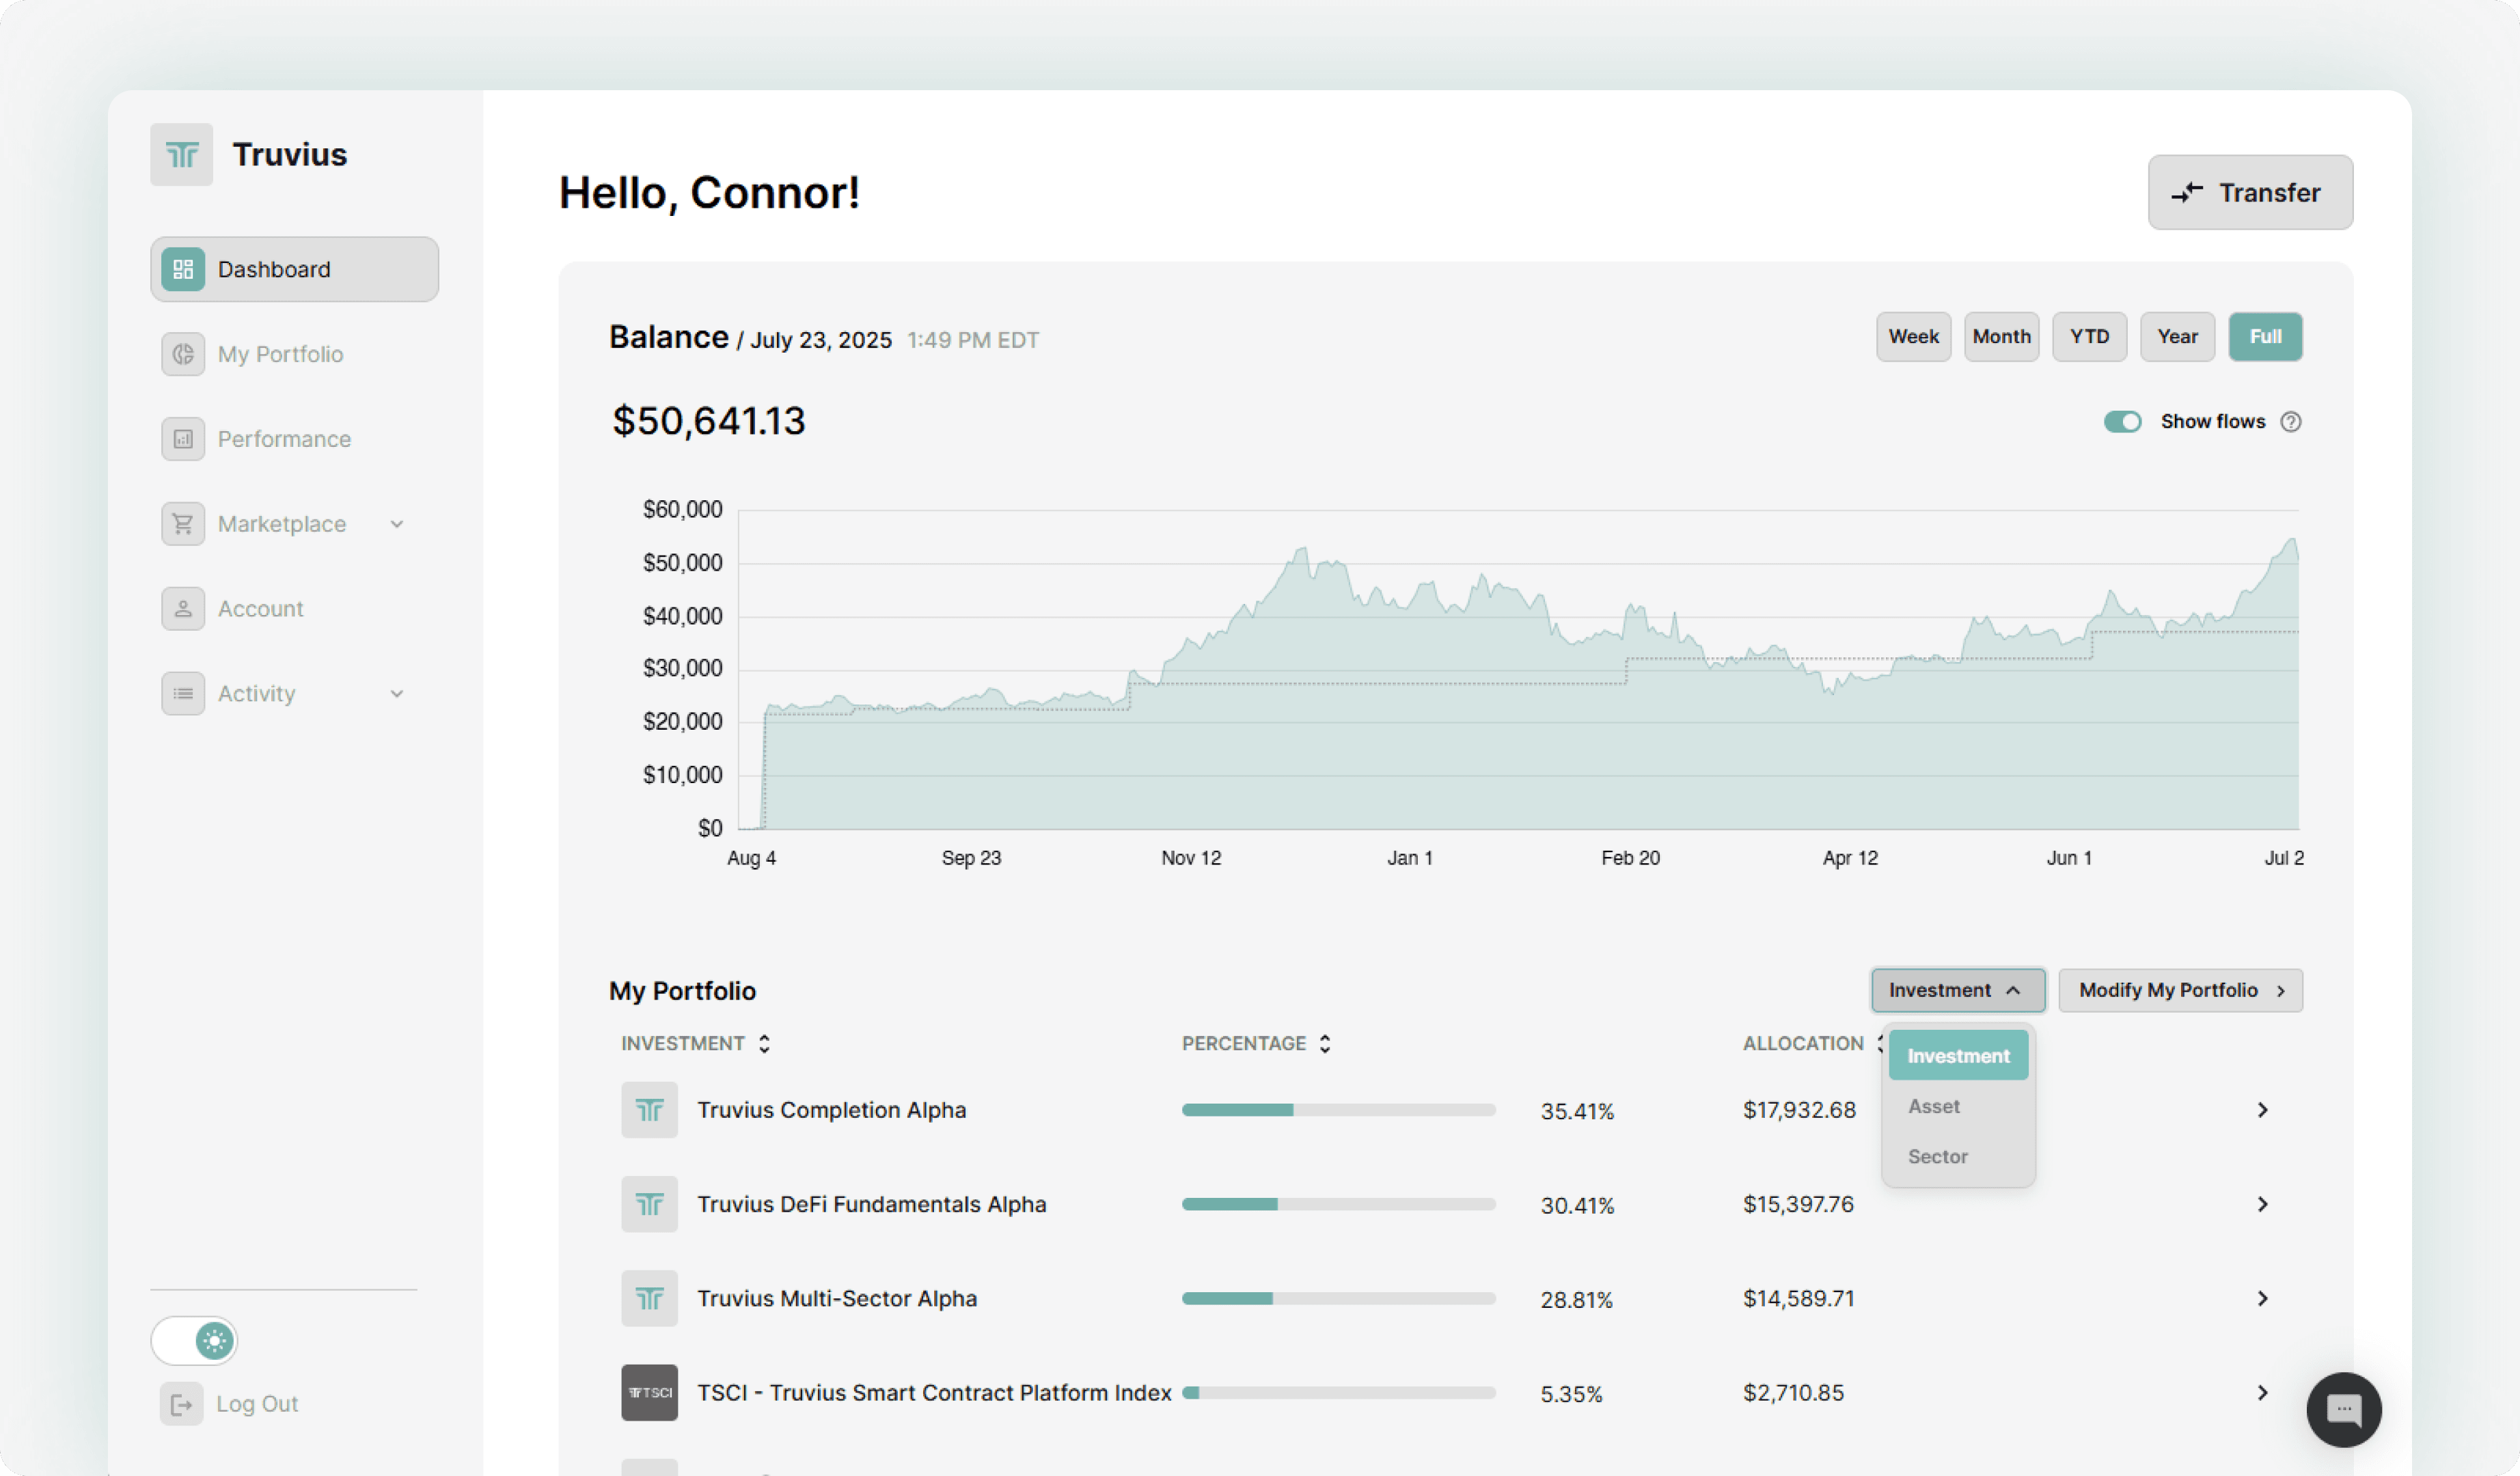Click the Account person icon
The height and width of the screenshot is (1476, 2520).
183,609
